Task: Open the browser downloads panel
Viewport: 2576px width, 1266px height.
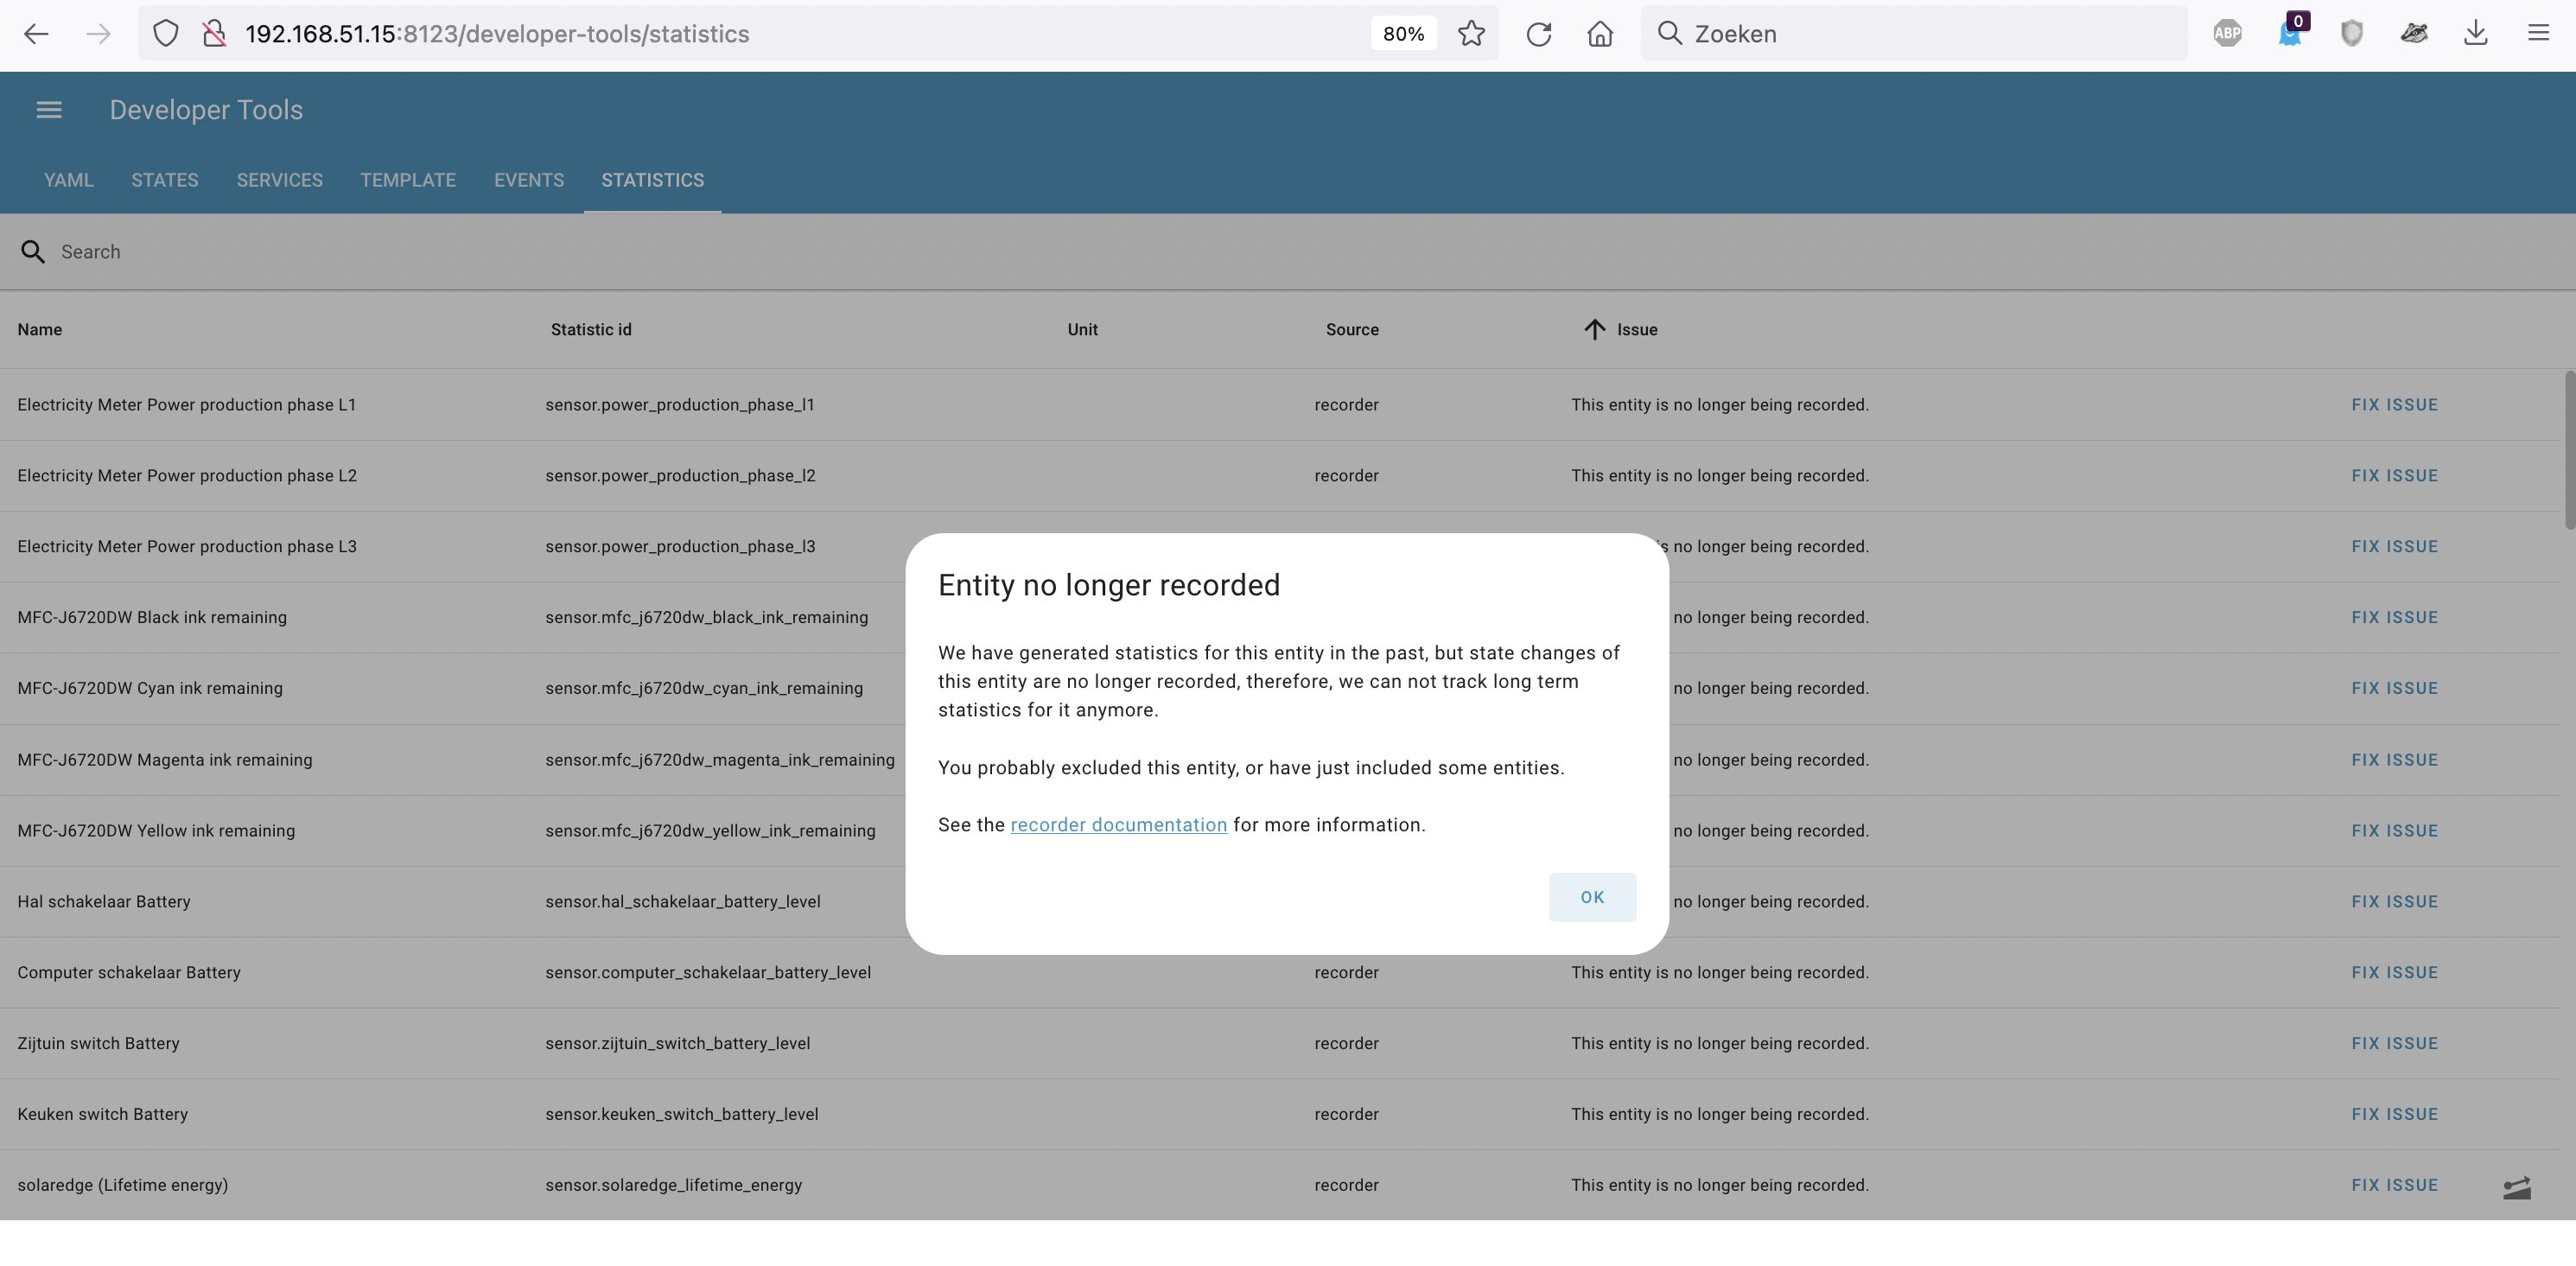Action: pyautogui.click(x=2477, y=33)
